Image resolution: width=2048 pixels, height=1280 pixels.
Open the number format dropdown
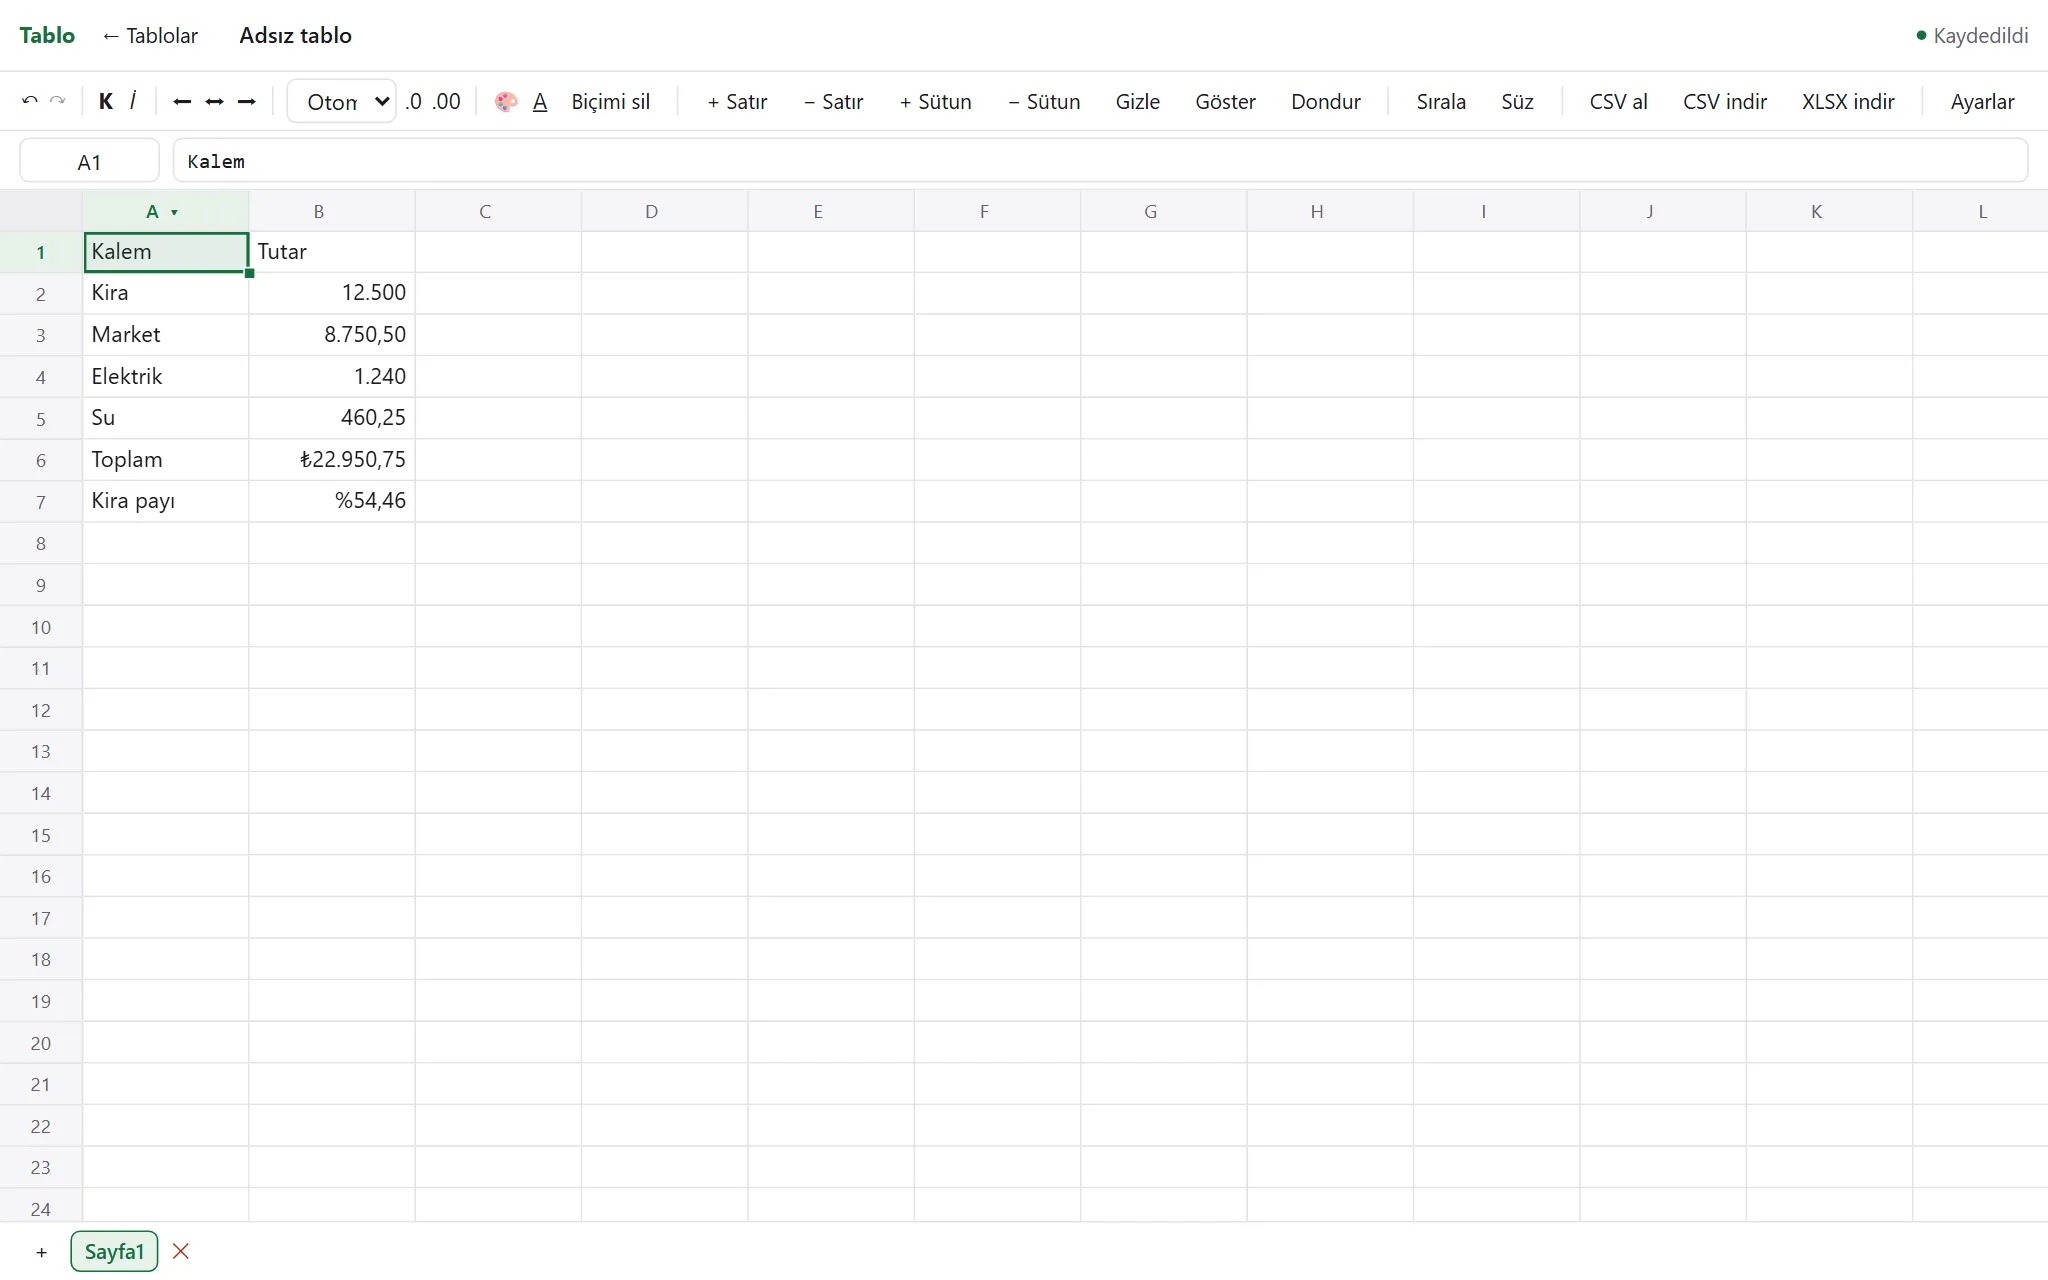[342, 101]
